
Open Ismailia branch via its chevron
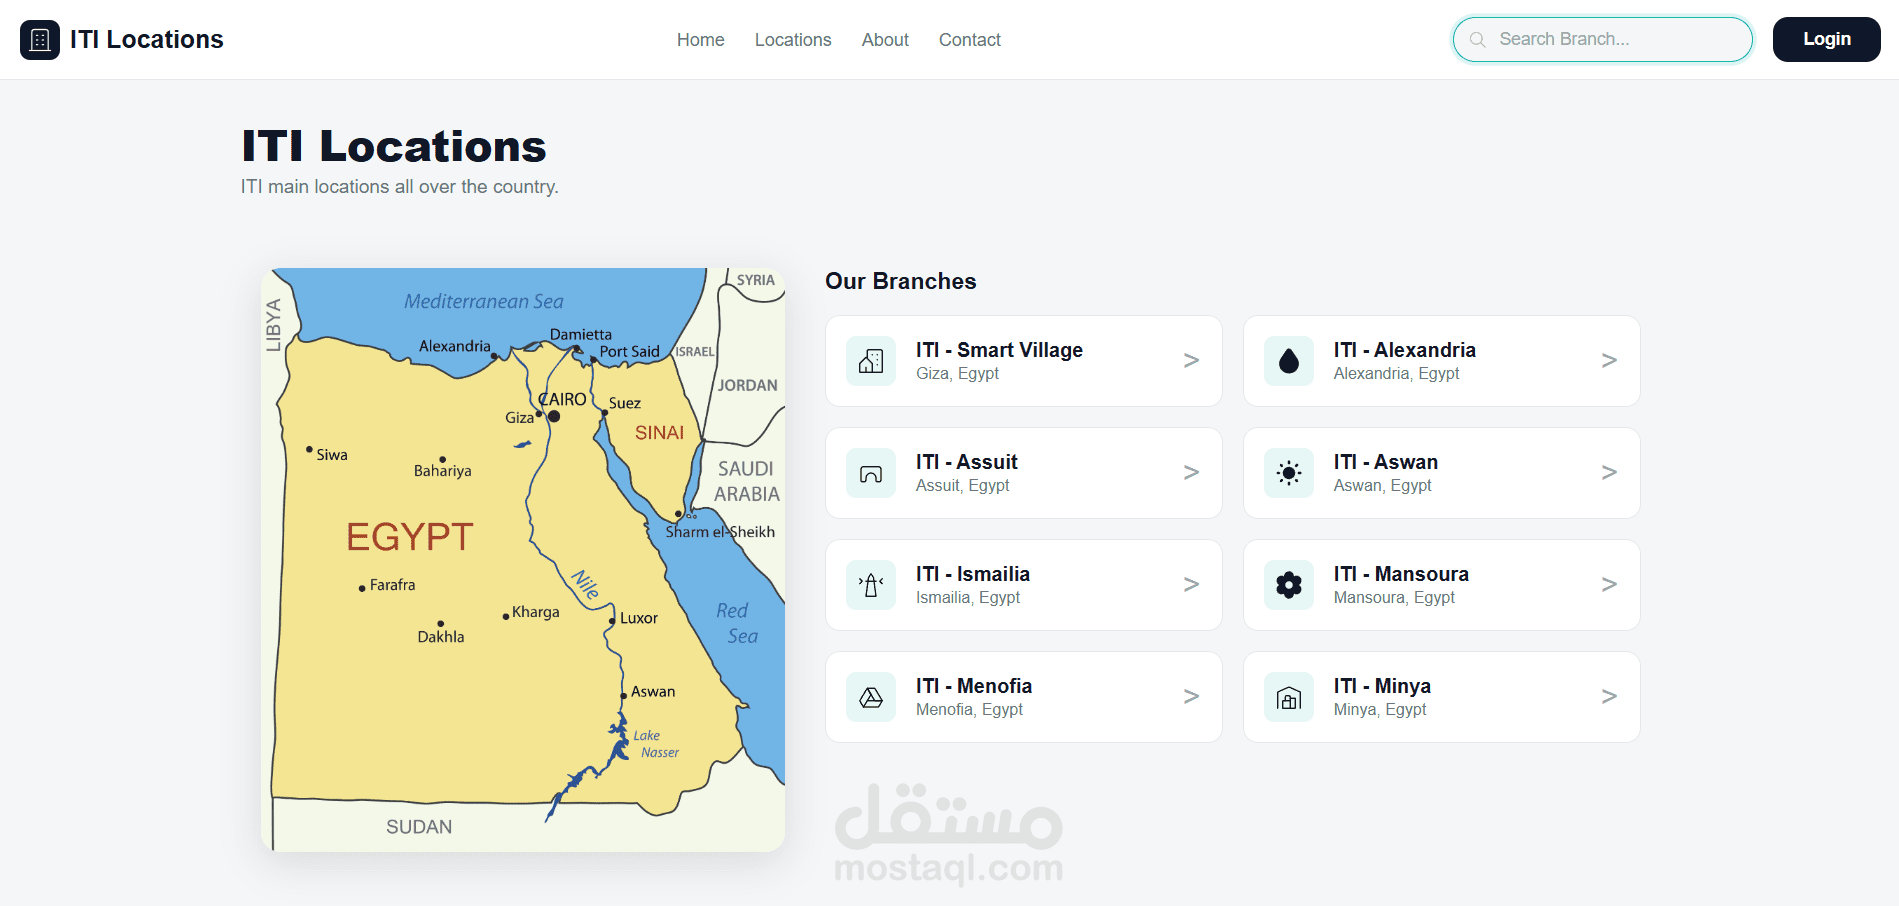point(1191,585)
